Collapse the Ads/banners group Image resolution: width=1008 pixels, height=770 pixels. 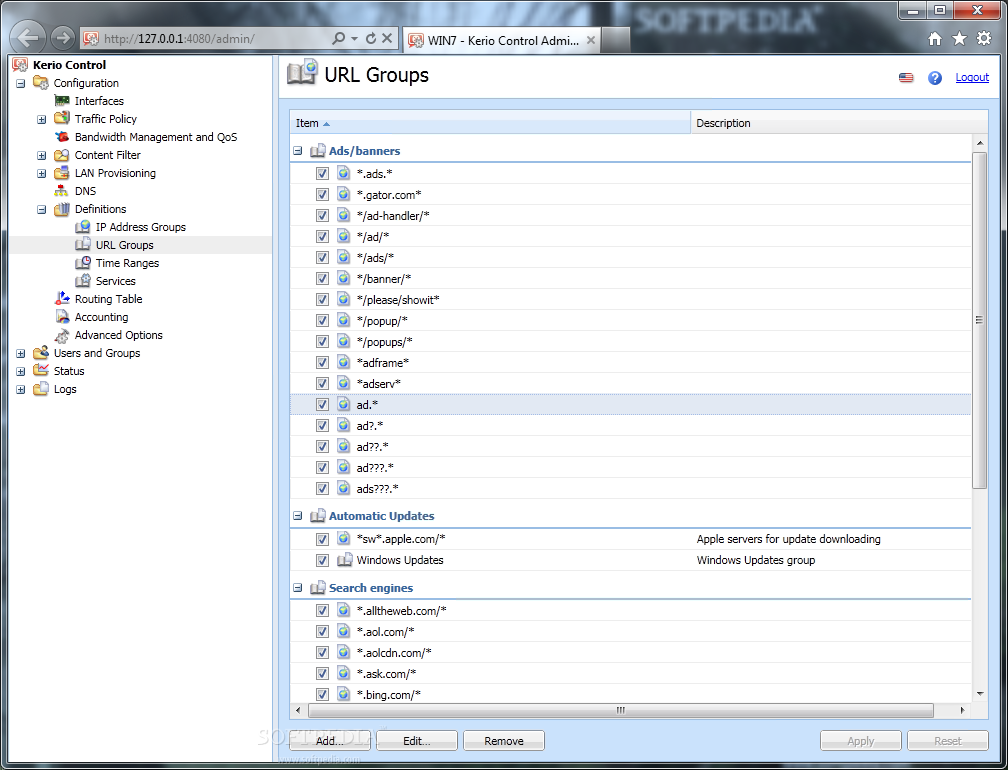(x=298, y=151)
